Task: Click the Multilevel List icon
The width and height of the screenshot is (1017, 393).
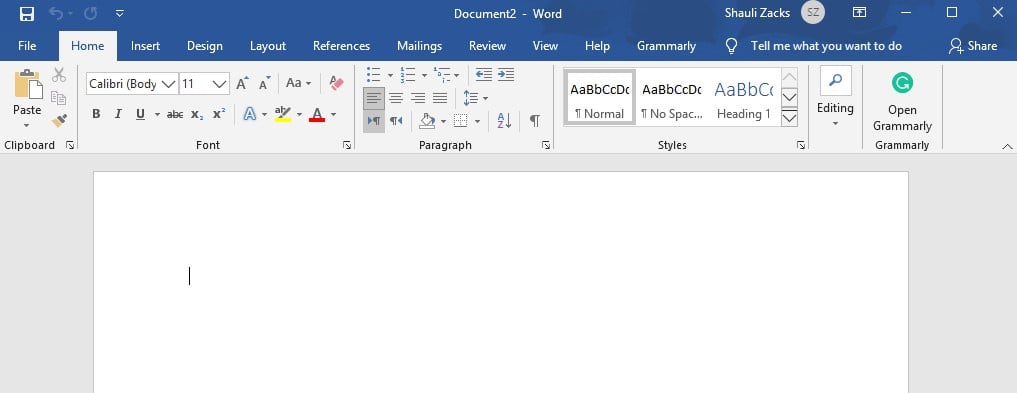Action: point(442,75)
